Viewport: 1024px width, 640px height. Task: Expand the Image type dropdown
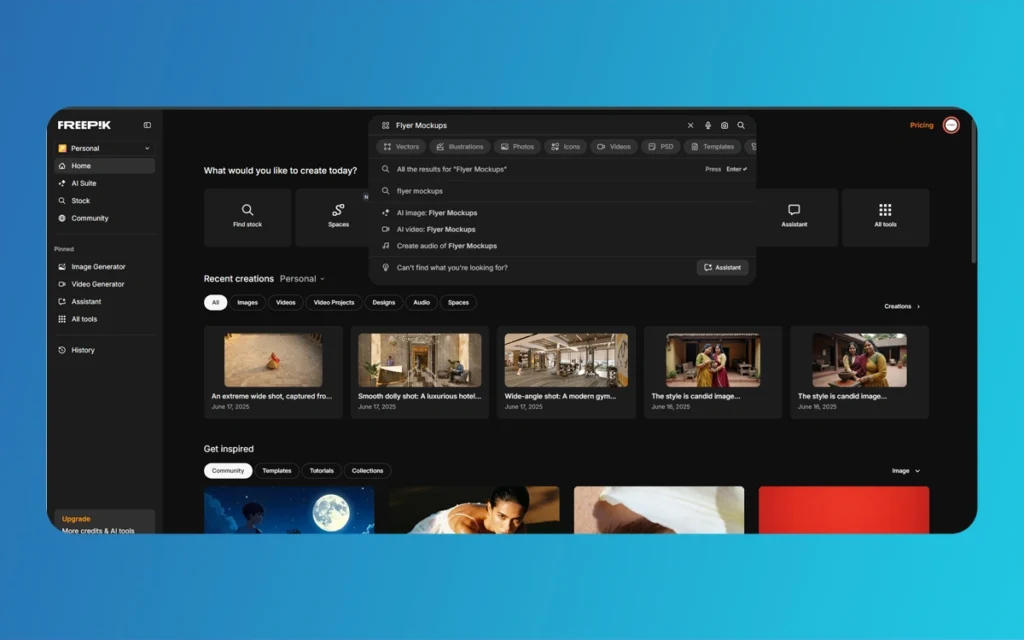[x=905, y=471]
